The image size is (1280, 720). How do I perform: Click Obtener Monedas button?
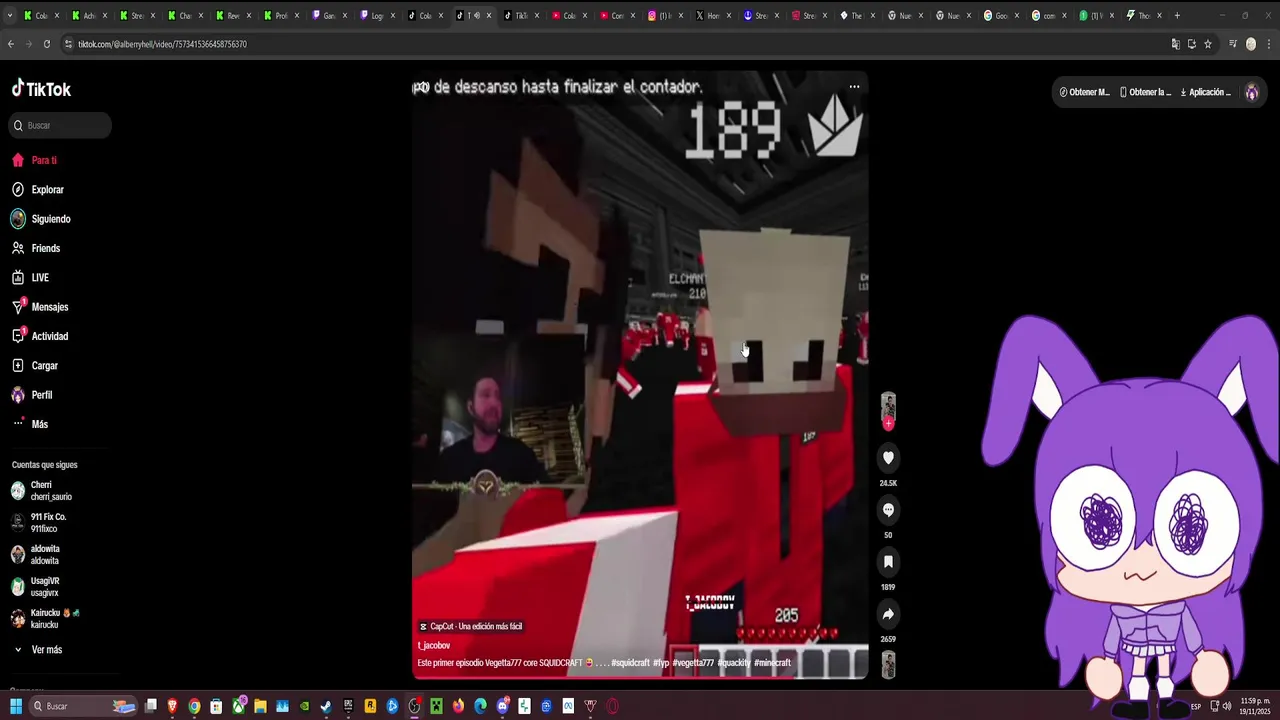pos(1085,92)
